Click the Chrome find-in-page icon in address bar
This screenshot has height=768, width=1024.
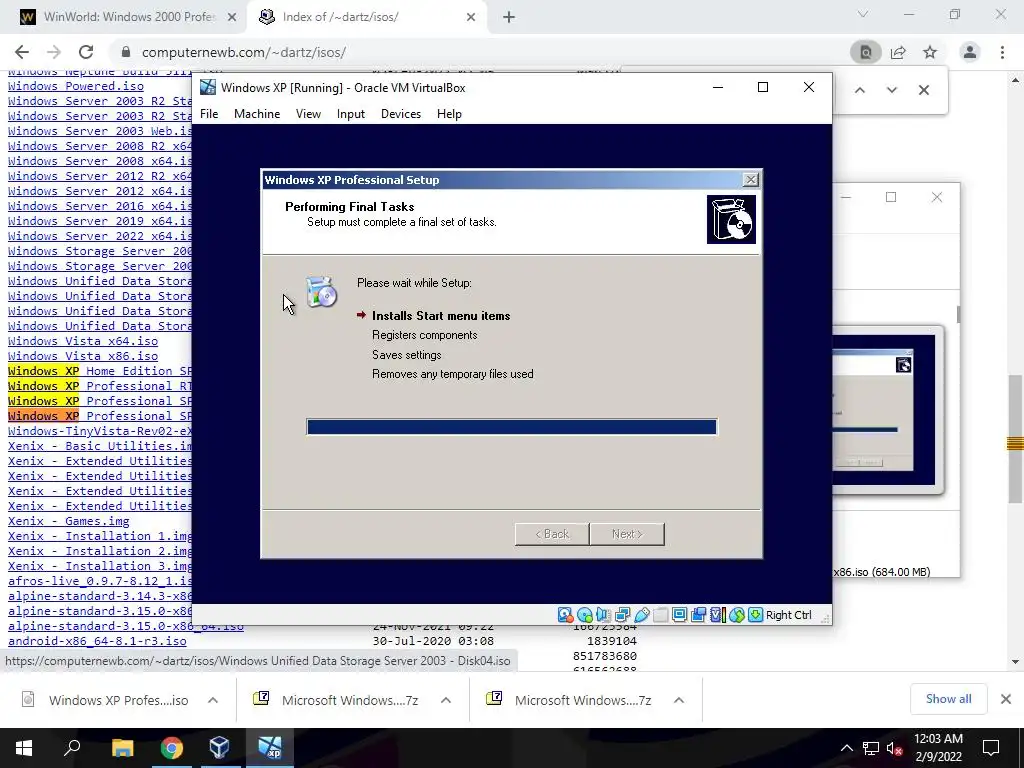click(865, 52)
